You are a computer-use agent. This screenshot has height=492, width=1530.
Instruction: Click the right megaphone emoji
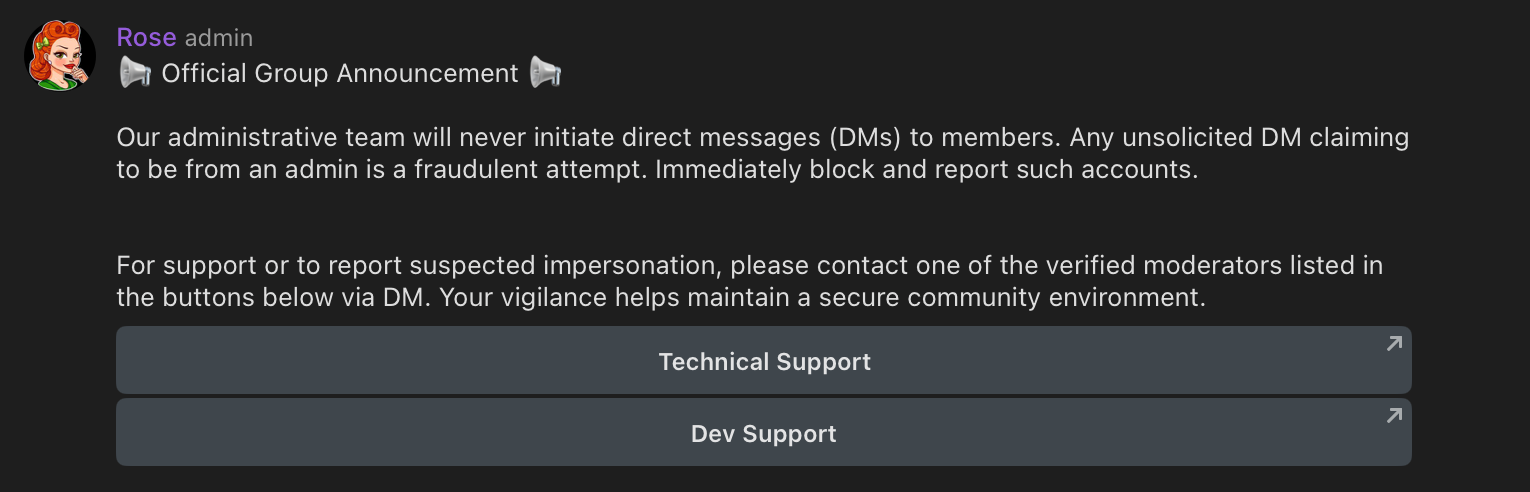click(x=545, y=73)
